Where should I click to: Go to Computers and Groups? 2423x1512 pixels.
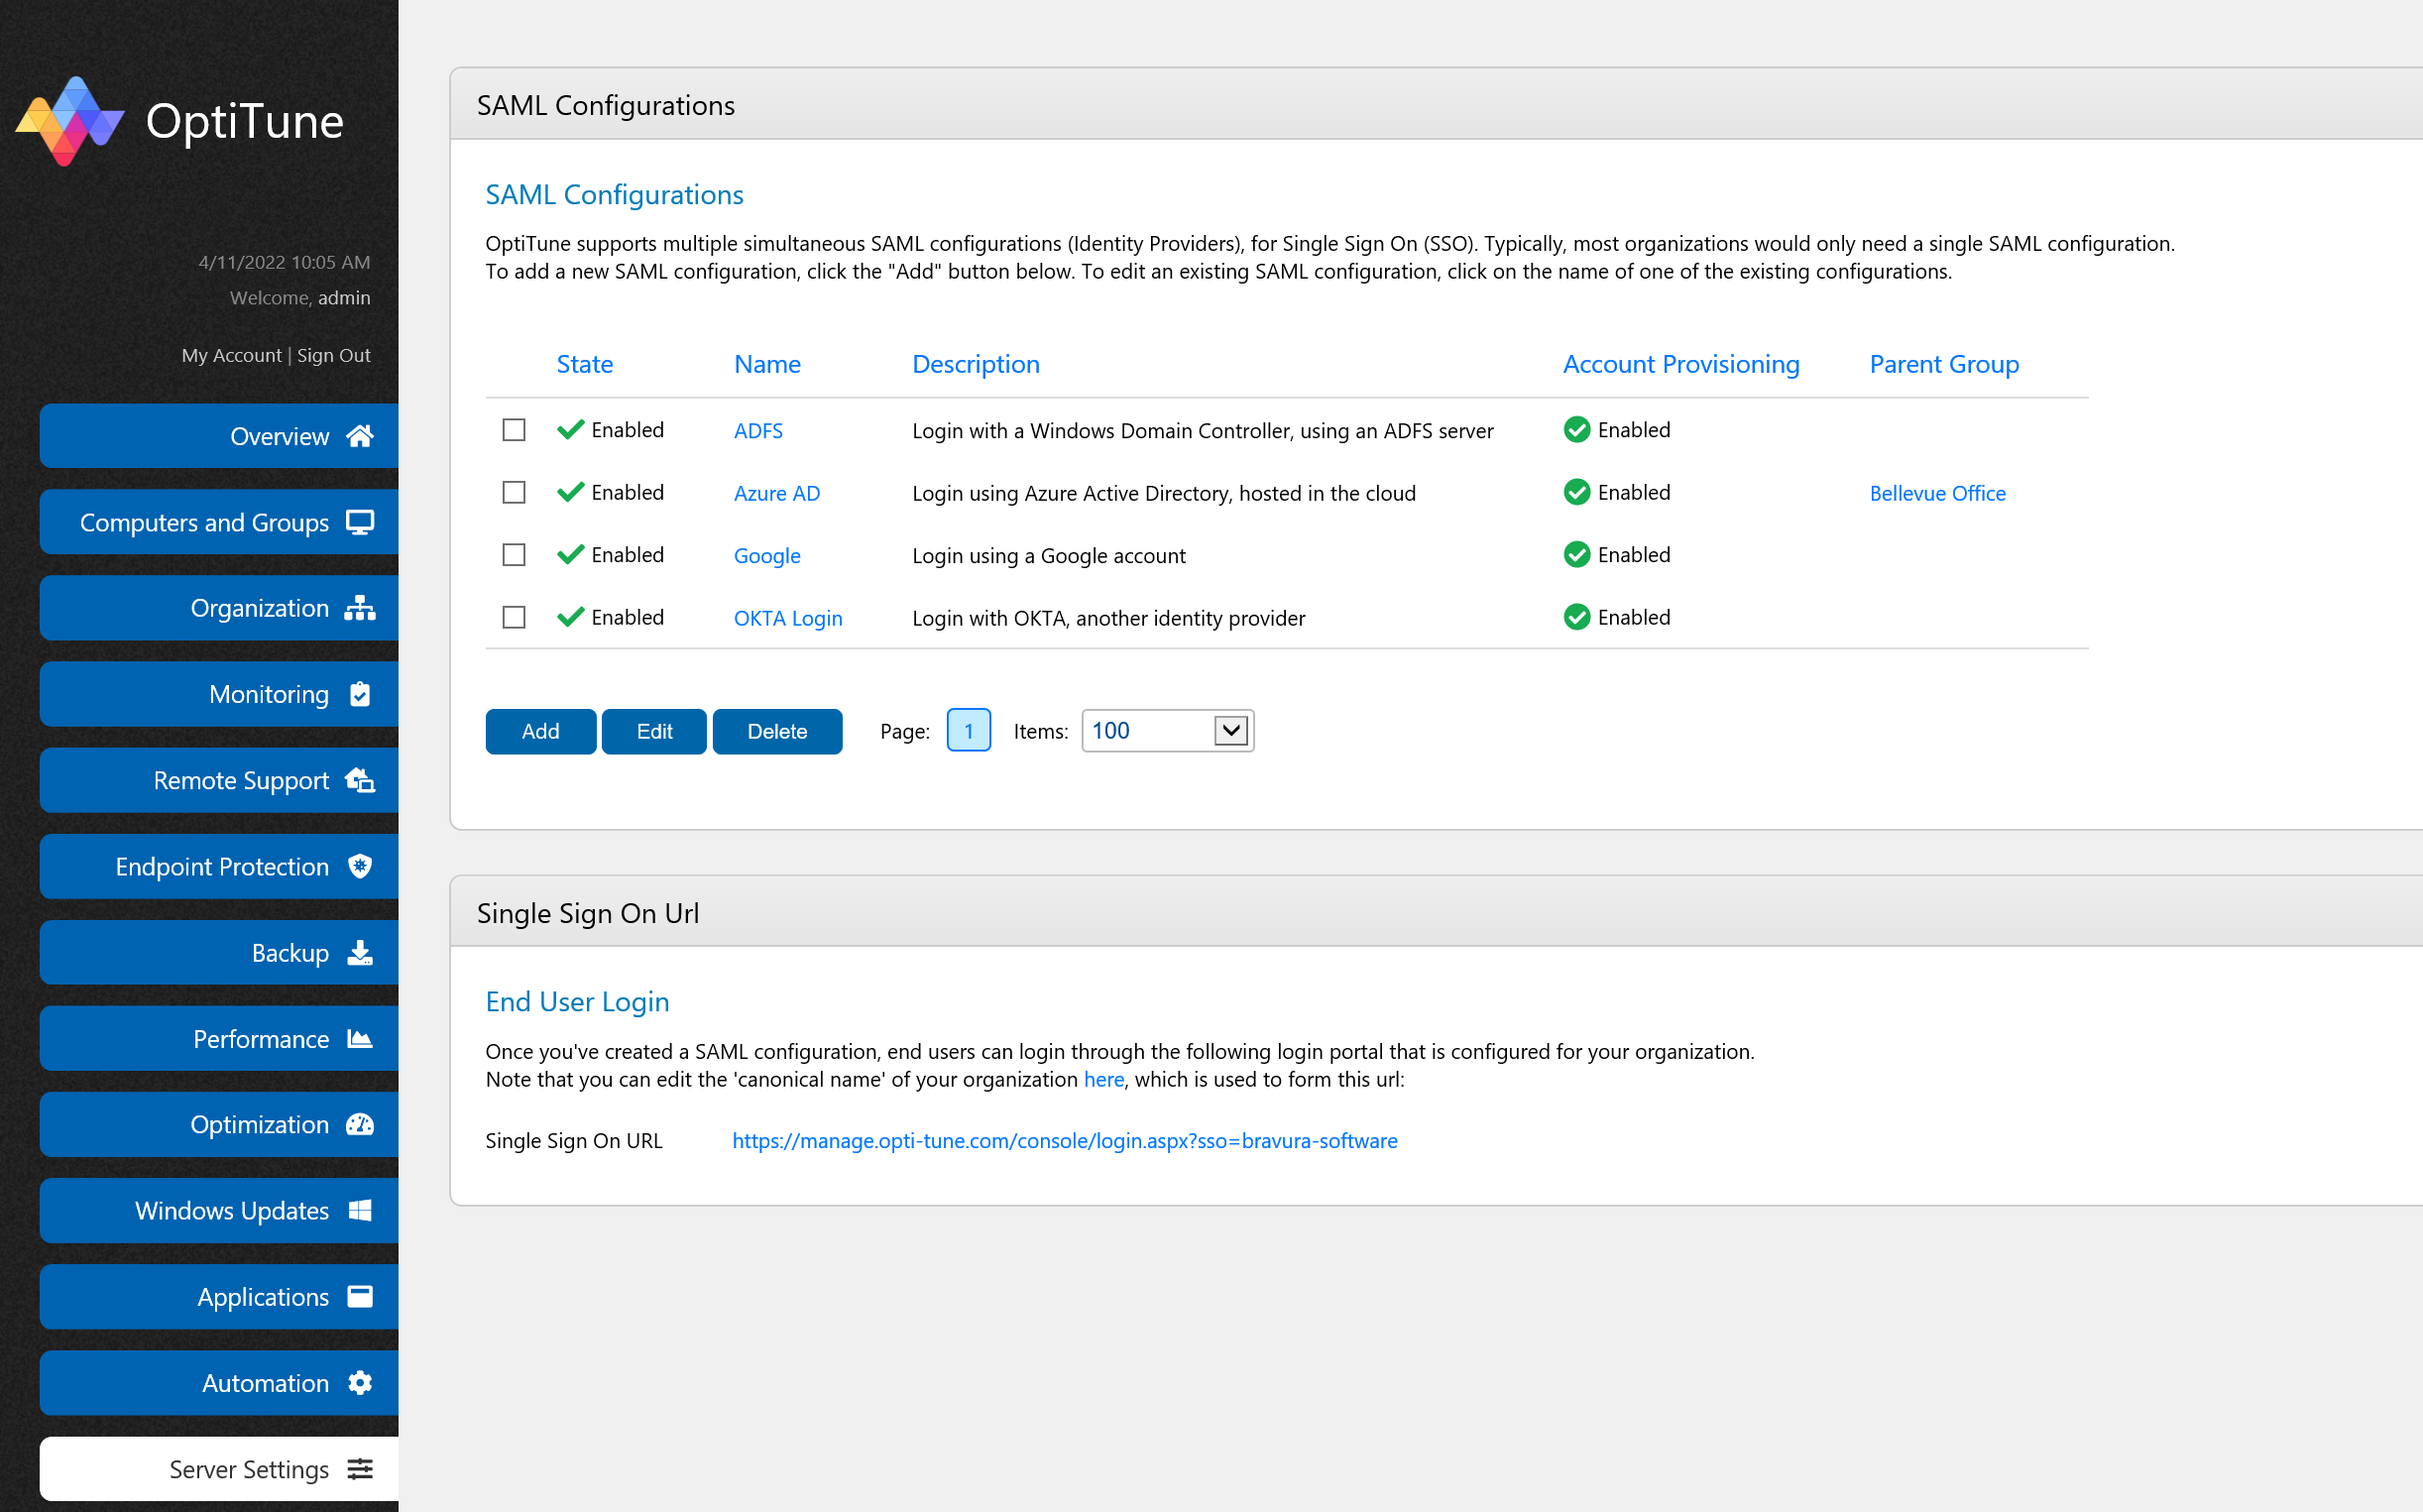pos(219,522)
